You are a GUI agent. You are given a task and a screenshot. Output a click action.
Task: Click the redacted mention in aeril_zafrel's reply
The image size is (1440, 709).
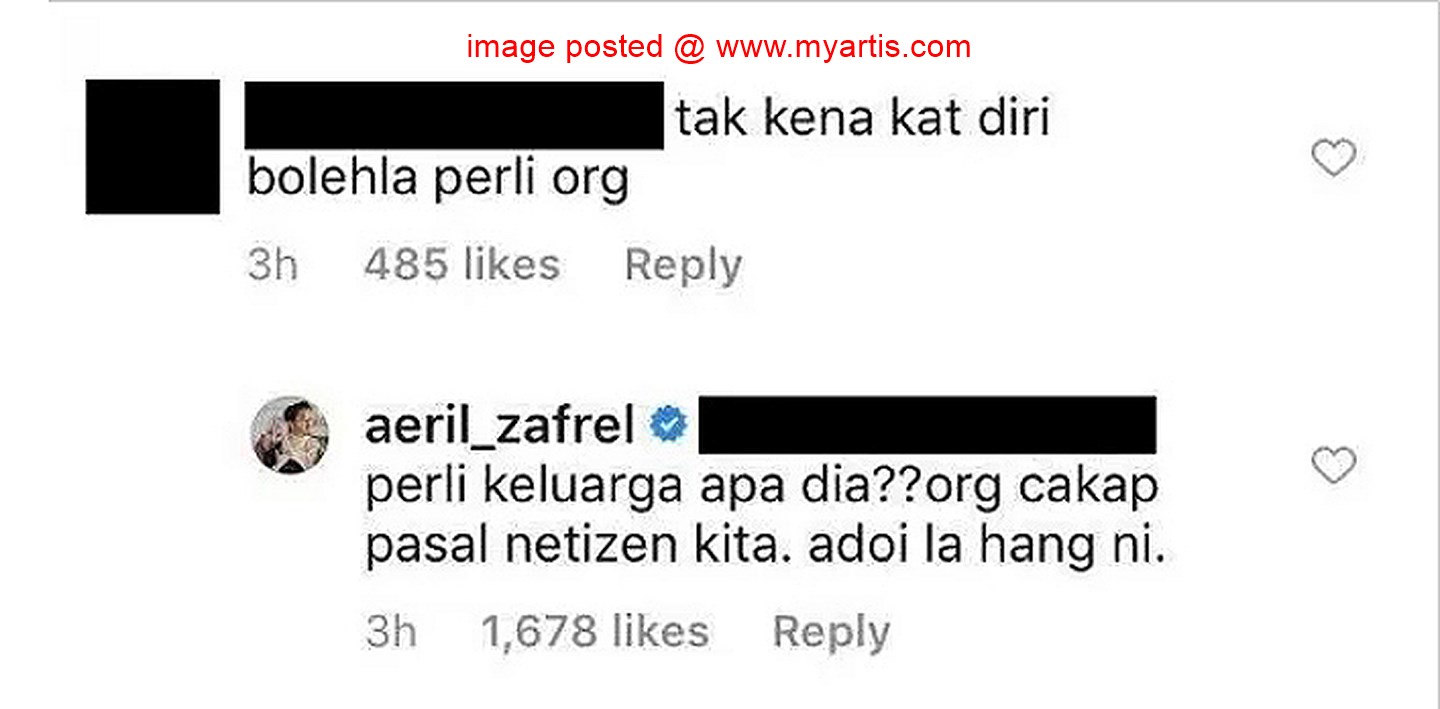tap(926, 425)
